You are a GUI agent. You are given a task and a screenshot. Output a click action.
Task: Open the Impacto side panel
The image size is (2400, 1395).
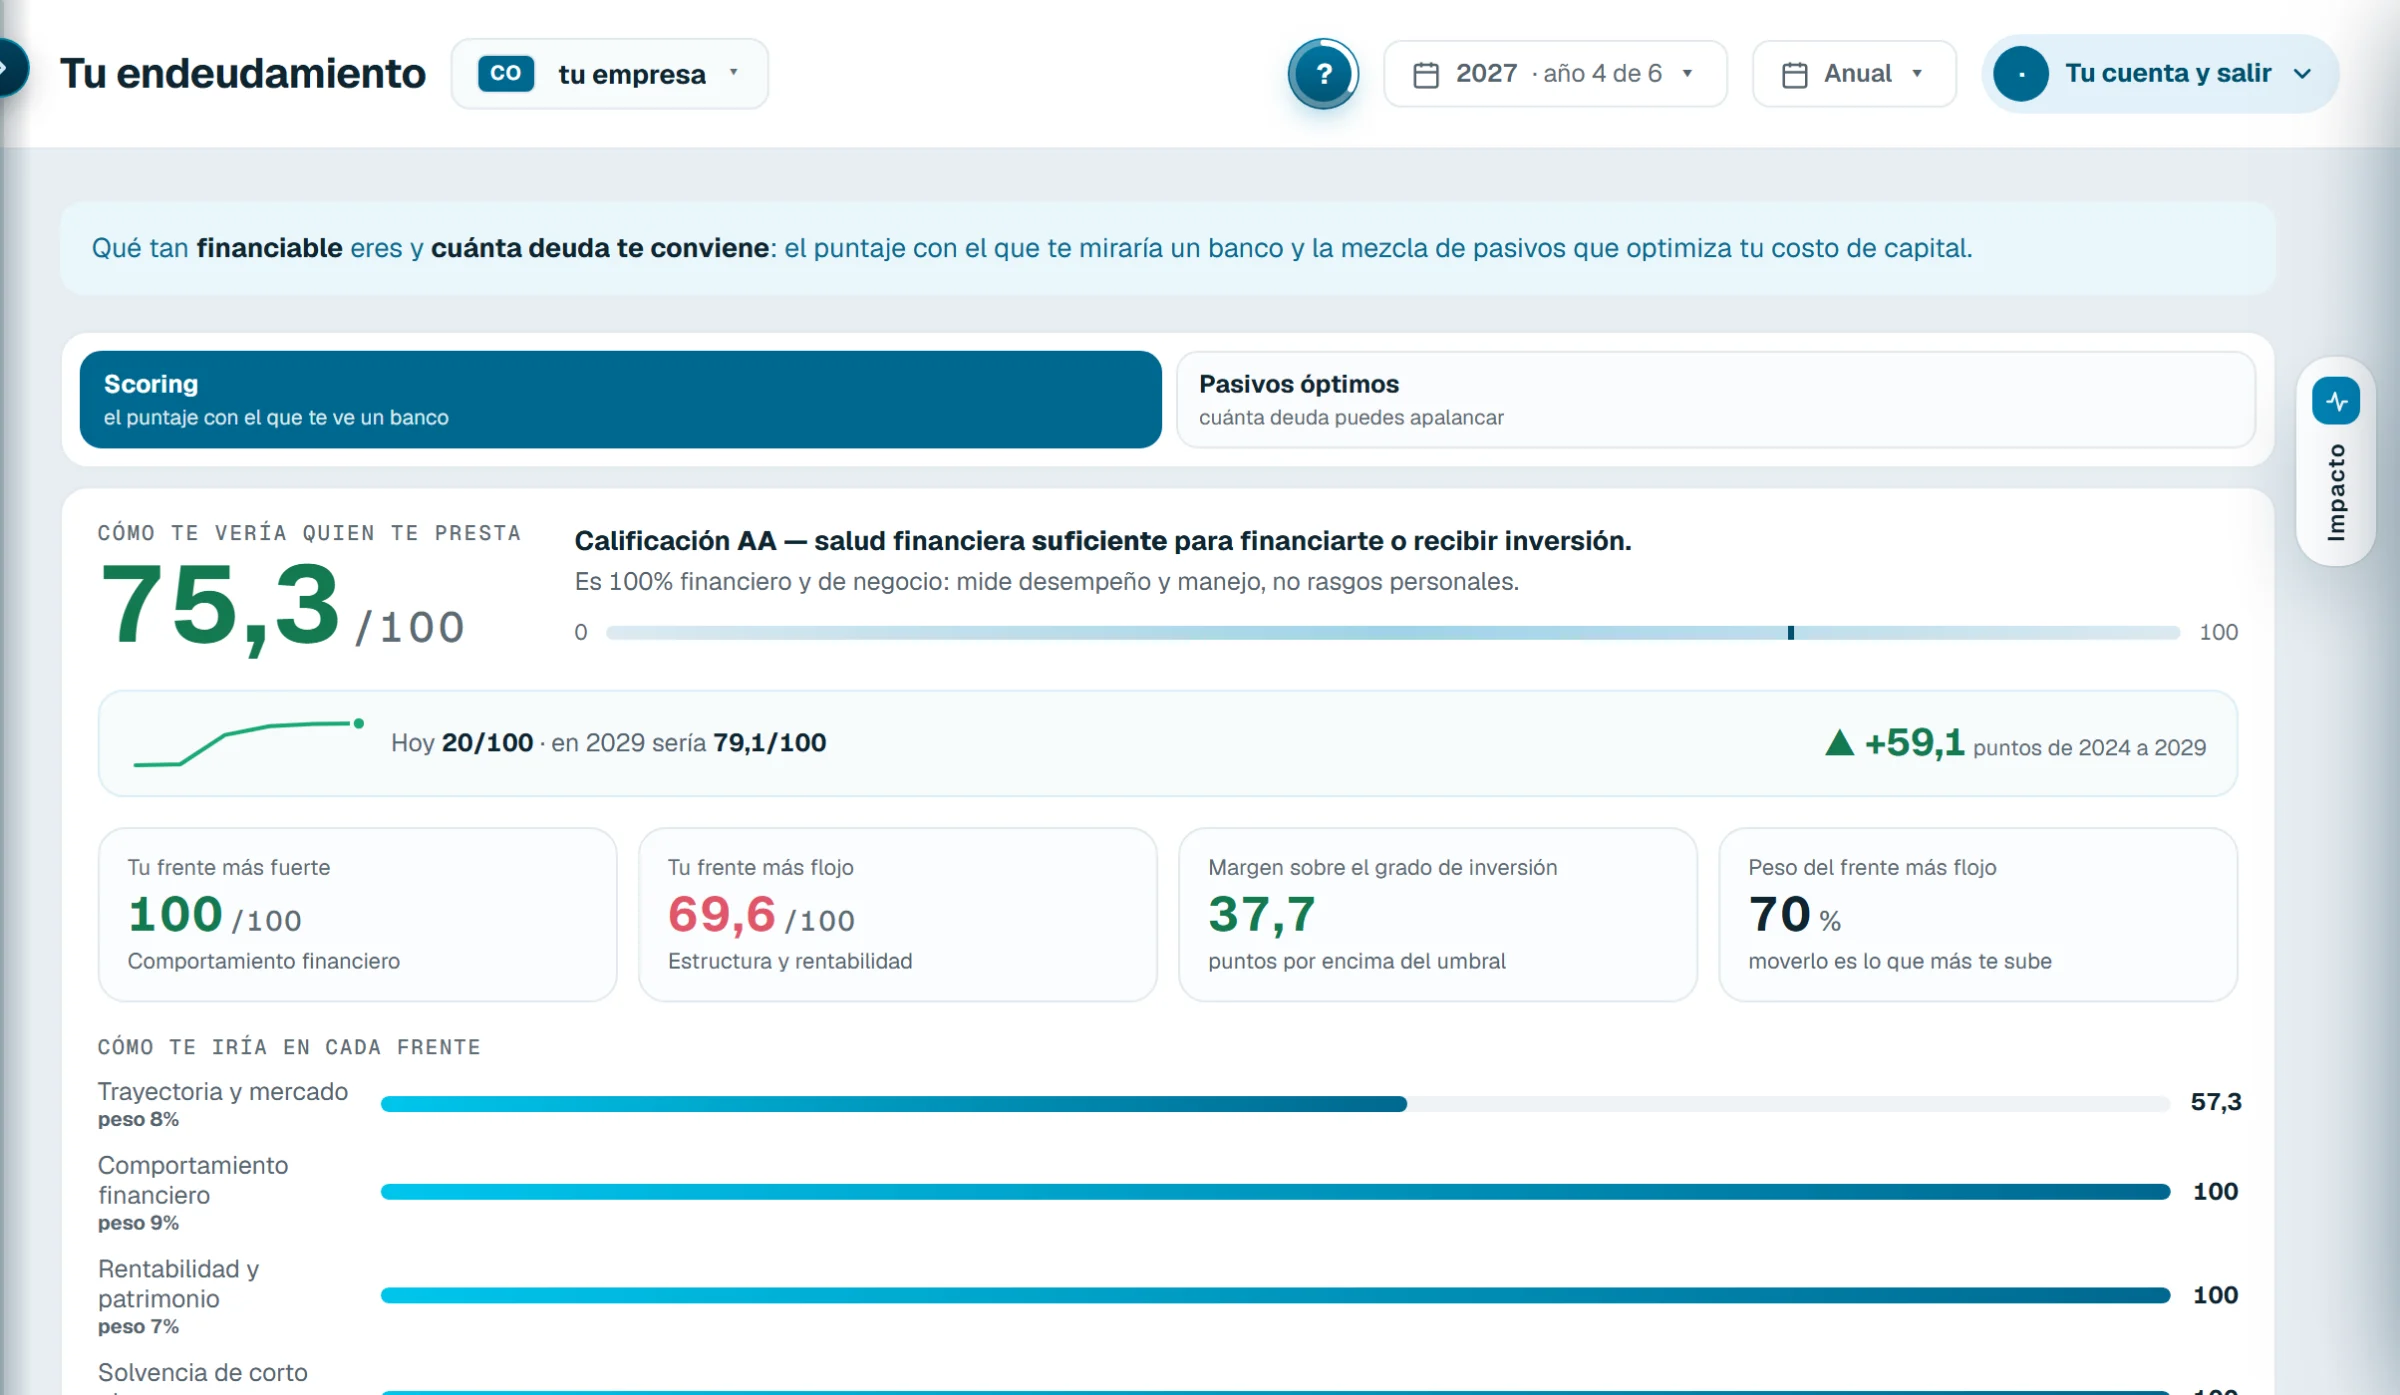coord(2336,462)
